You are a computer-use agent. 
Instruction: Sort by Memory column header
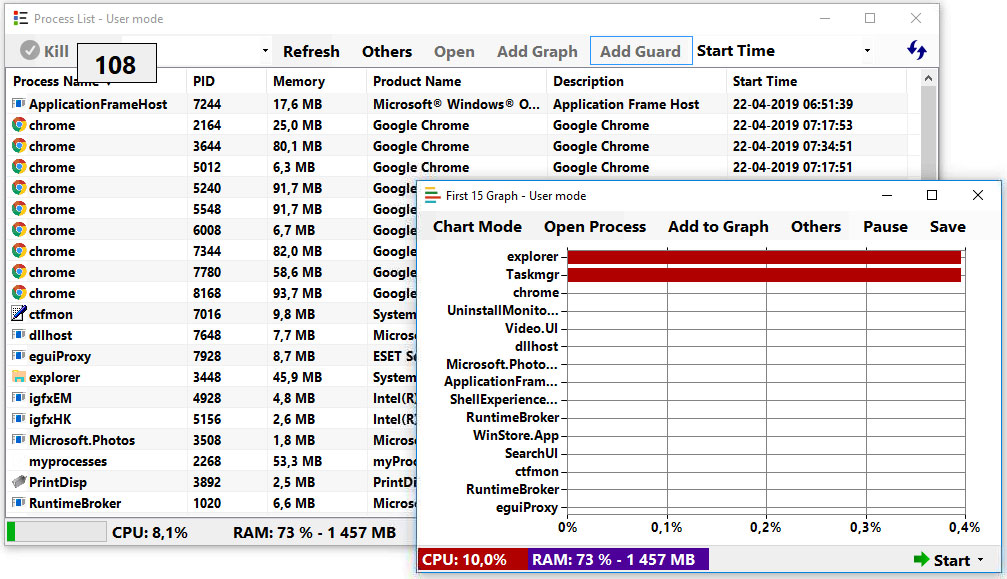pos(299,82)
